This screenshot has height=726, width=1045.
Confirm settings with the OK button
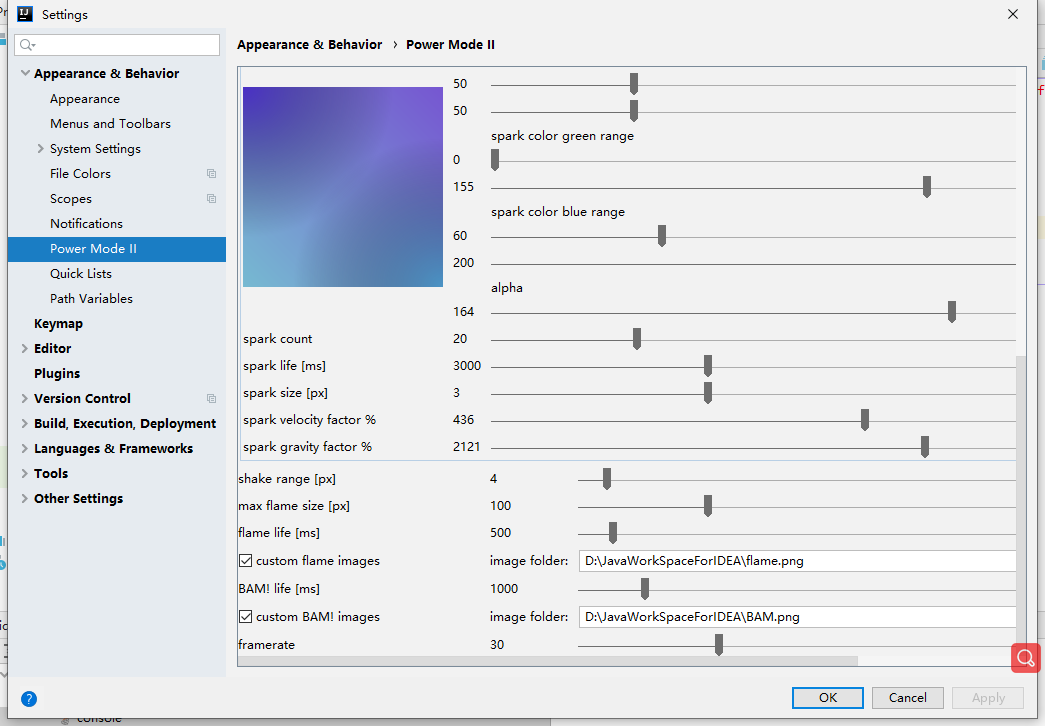(827, 697)
